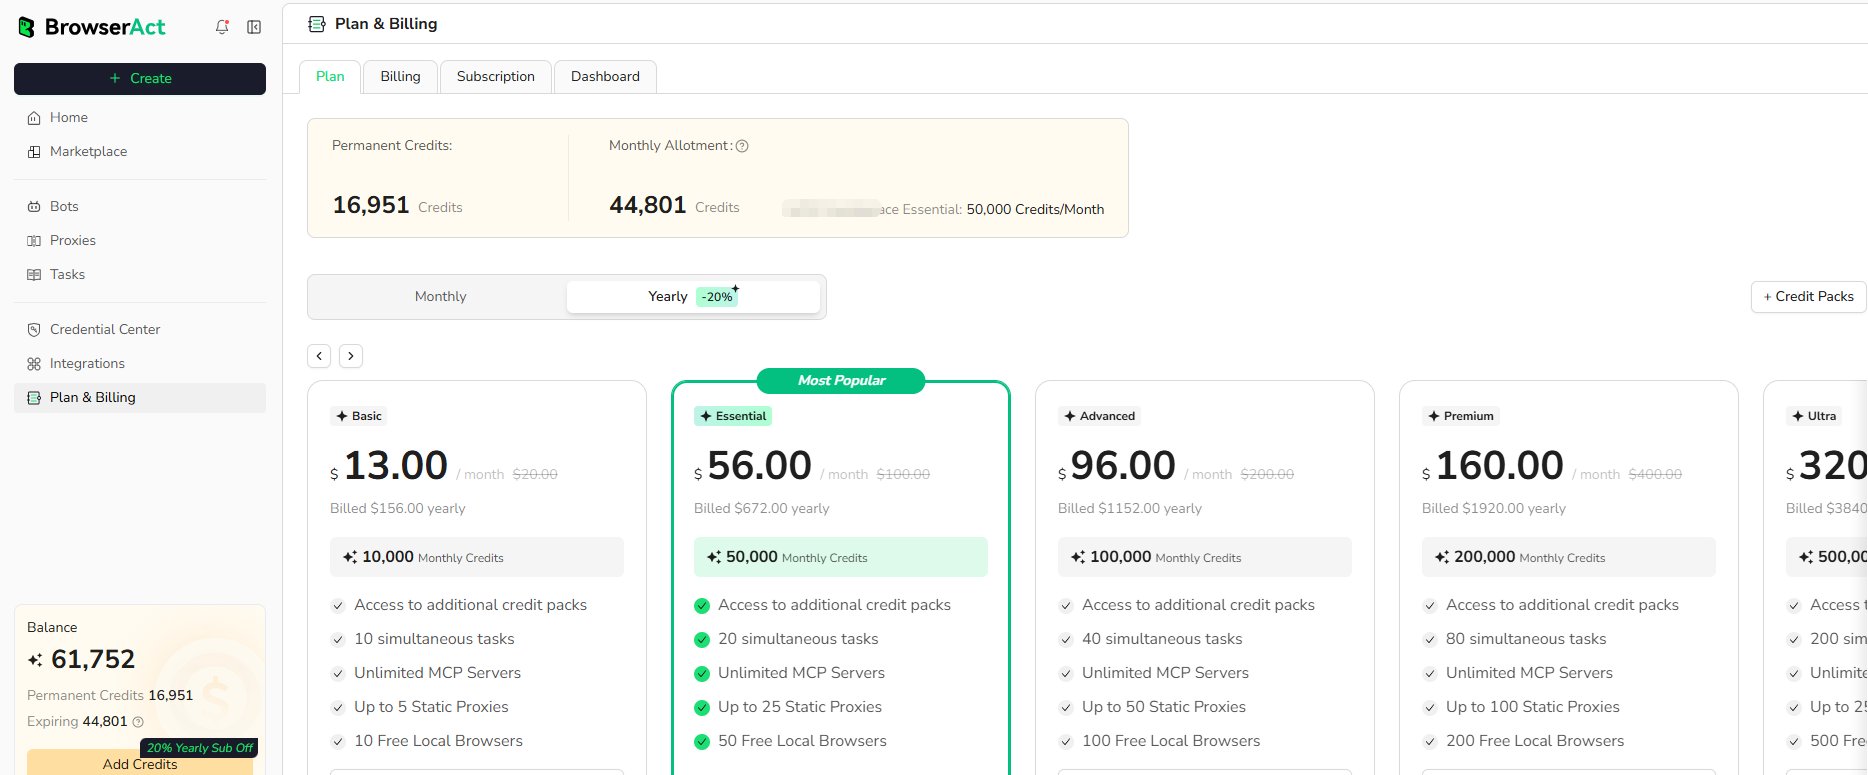
Task: Click green check beside 20 simultaneous tasks
Action: tap(702, 640)
